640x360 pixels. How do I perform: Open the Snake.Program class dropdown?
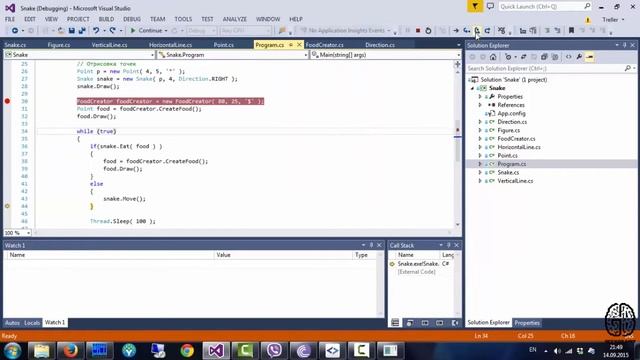[x=306, y=55]
